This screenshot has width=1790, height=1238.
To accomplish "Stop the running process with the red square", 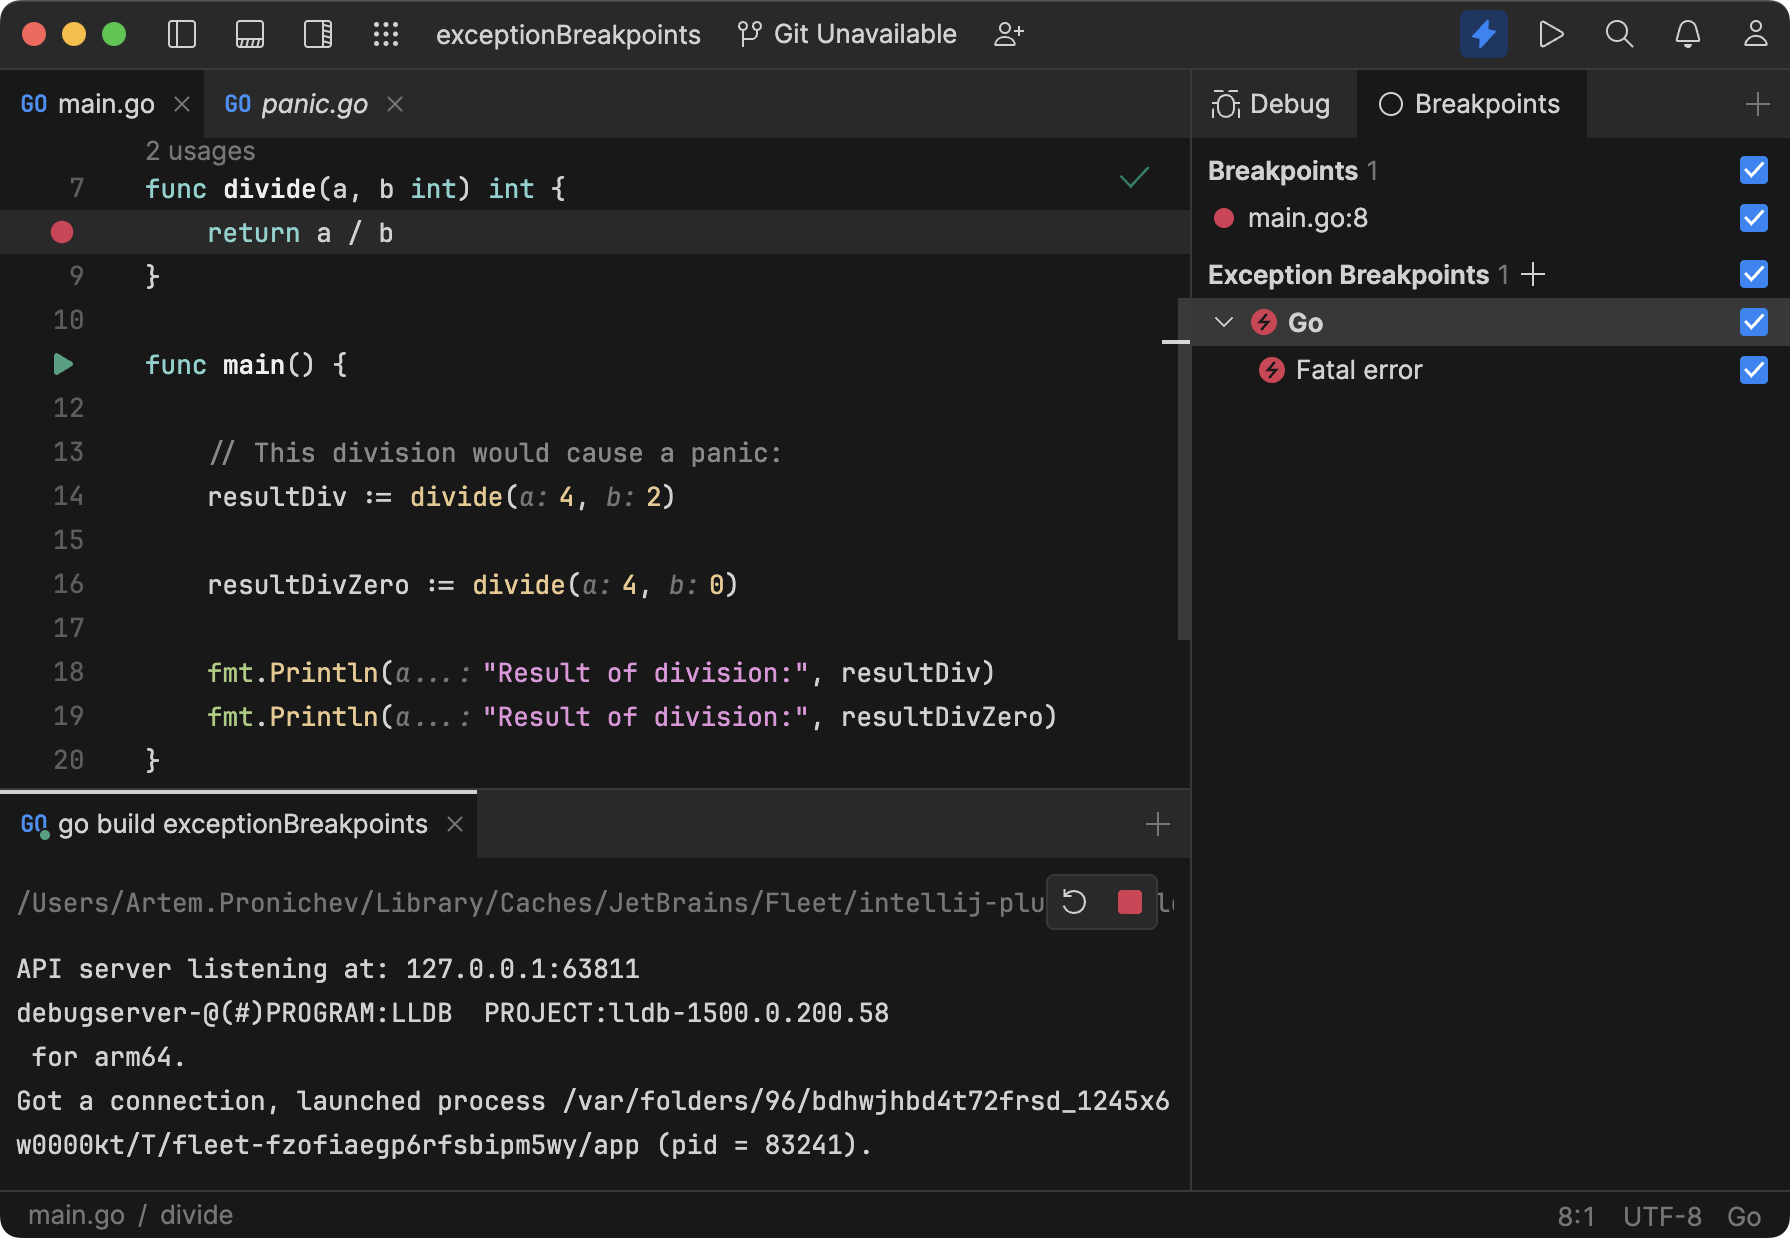I will pos(1131,902).
